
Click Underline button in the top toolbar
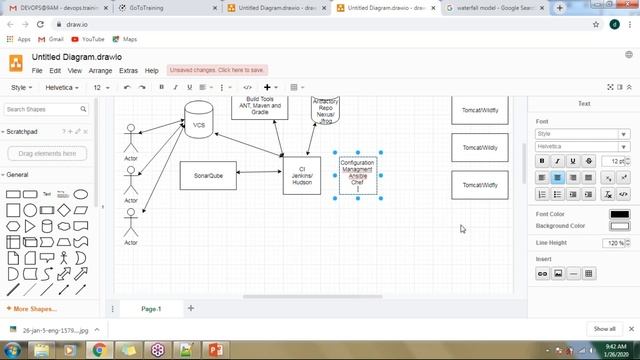tap(189, 87)
